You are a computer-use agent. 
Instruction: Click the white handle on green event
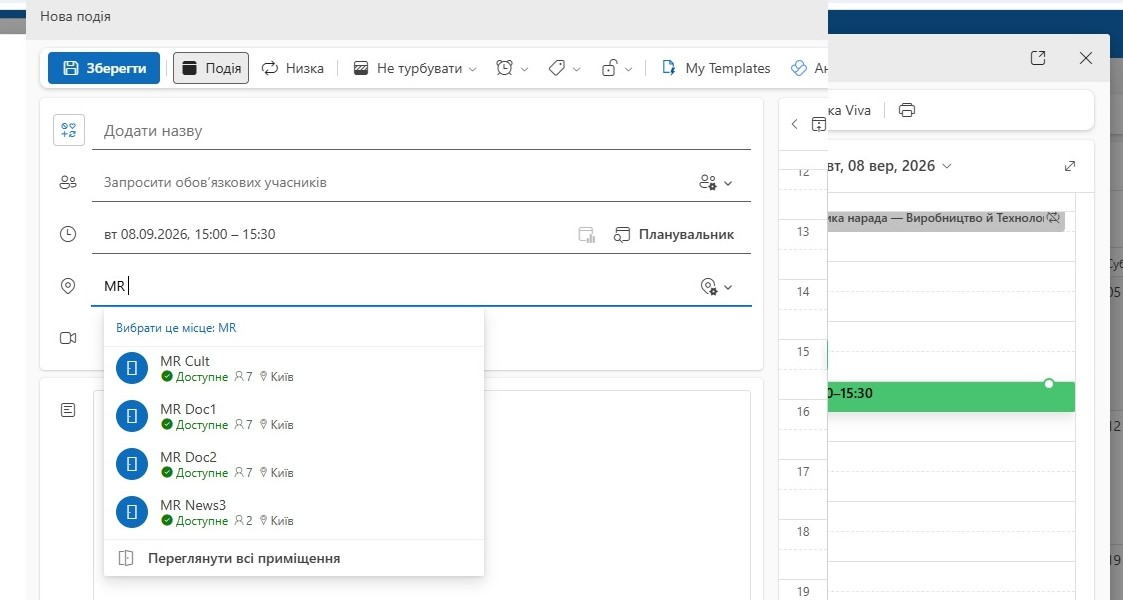pos(1049,384)
